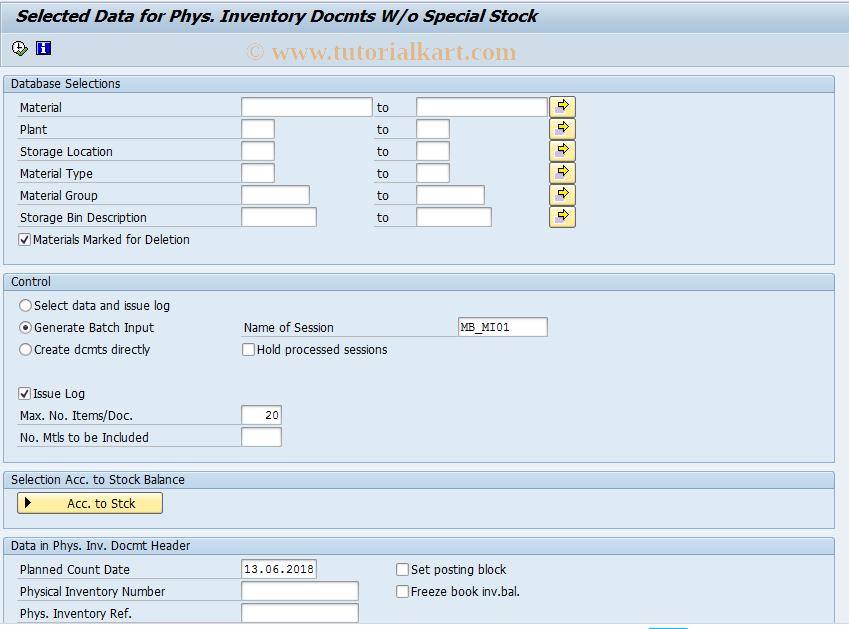Screen dimensions: 849x629
Task: Click Max. No. Items/Doc. field
Action: [261, 415]
